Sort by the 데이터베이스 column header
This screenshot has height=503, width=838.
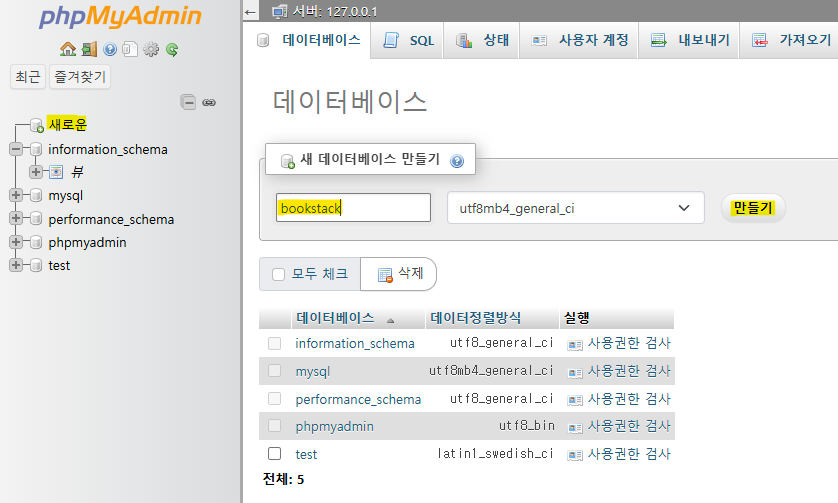[336, 318]
